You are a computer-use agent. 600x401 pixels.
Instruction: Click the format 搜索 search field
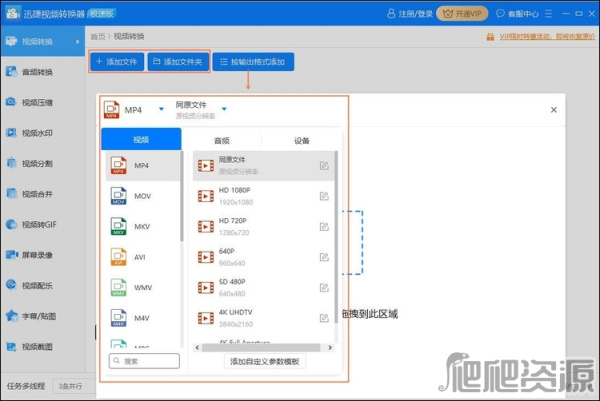pyautogui.click(x=144, y=361)
